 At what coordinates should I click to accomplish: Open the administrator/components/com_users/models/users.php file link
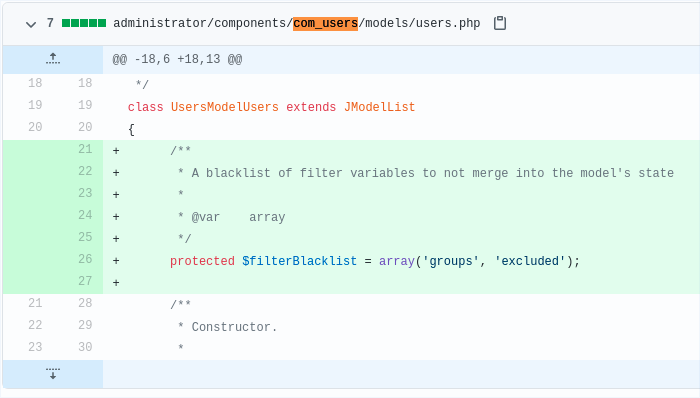click(x=296, y=23)
